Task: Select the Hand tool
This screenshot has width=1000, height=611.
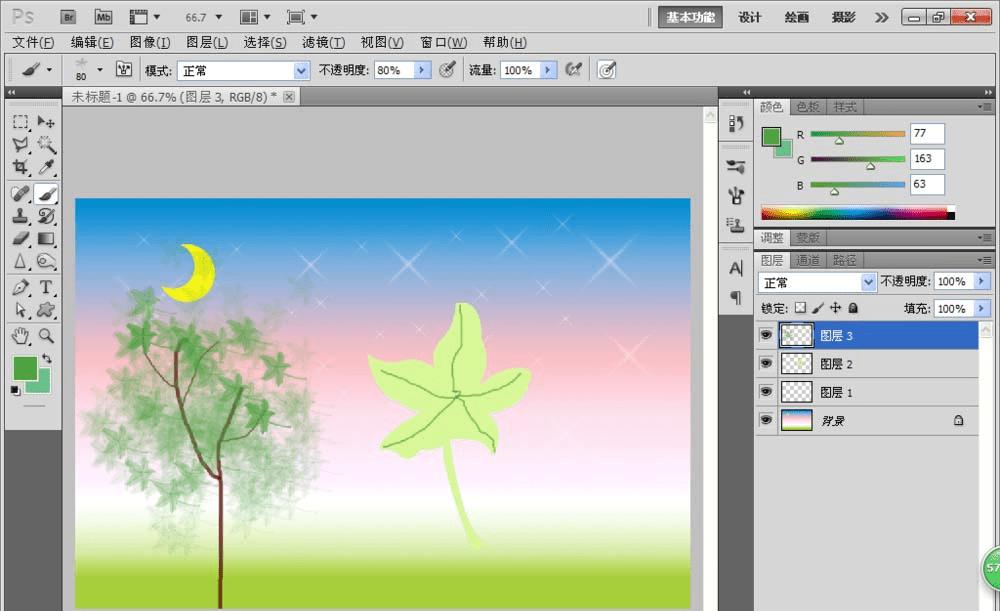Action: click(x=20, y=335)
